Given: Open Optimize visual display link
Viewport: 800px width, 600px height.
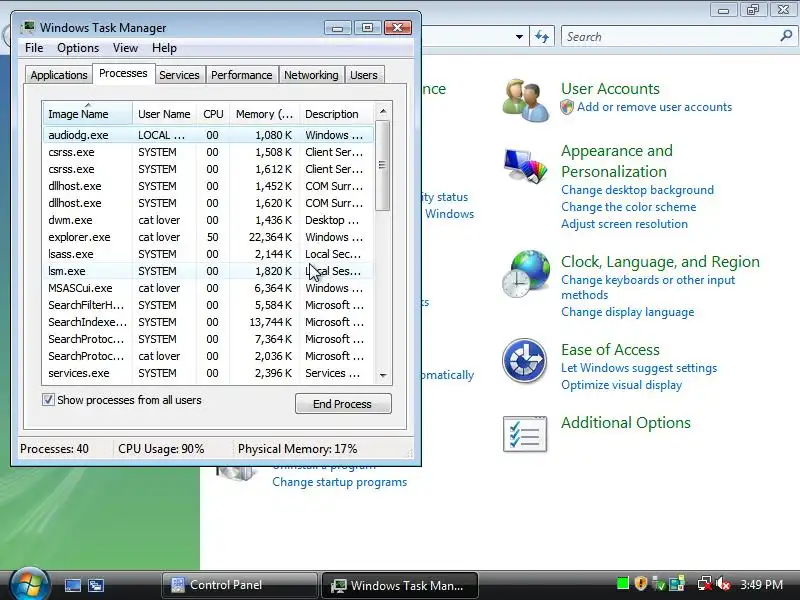Looking at the screenshot, I should (x=621, y=385).
